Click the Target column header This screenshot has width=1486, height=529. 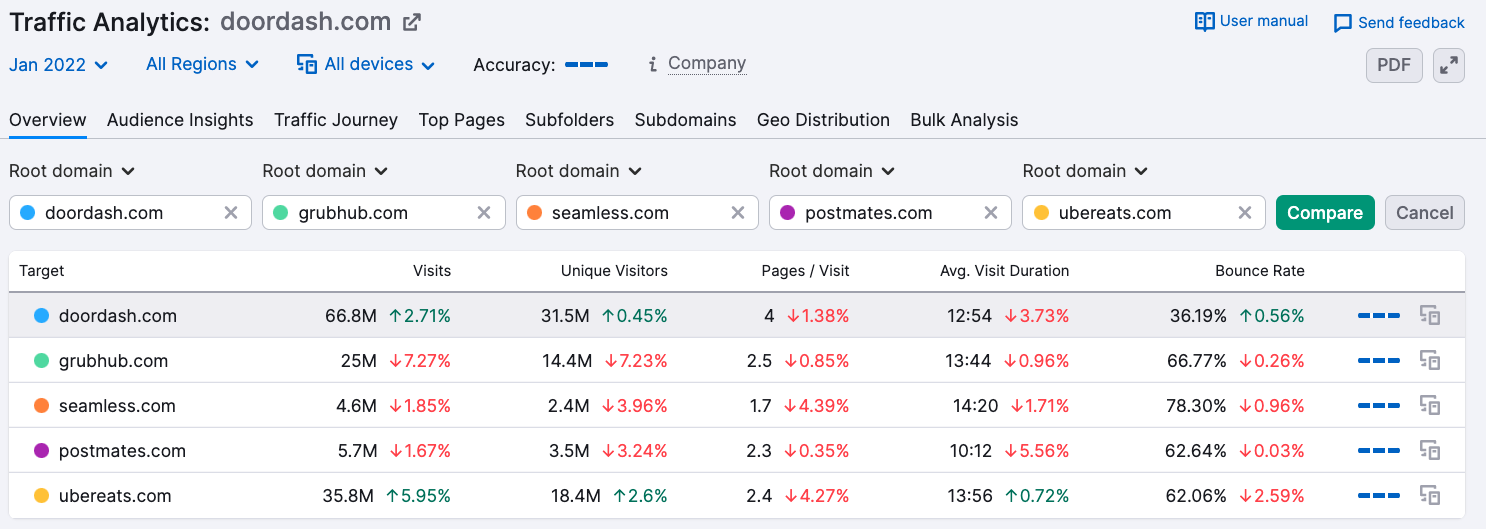pyautogui.click(x=41, y=271)
